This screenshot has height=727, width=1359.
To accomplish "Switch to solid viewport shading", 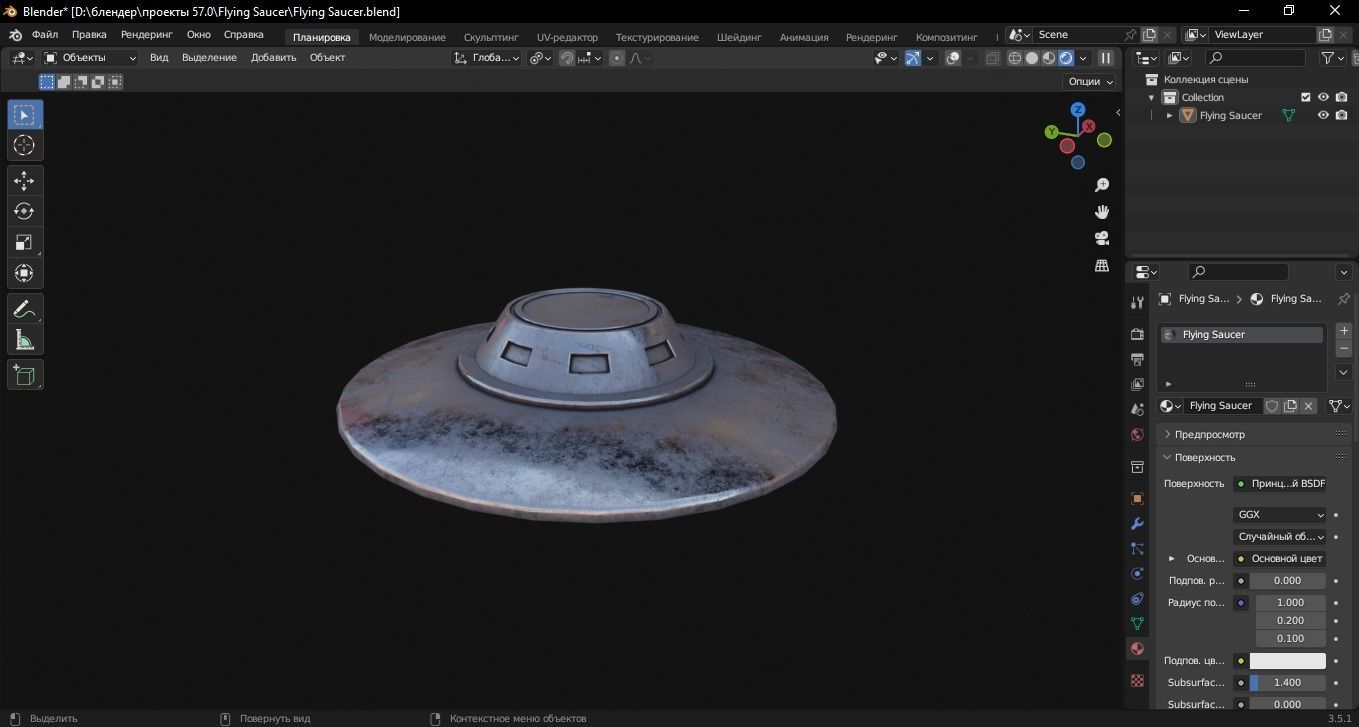I will (x=1032, y=58).
